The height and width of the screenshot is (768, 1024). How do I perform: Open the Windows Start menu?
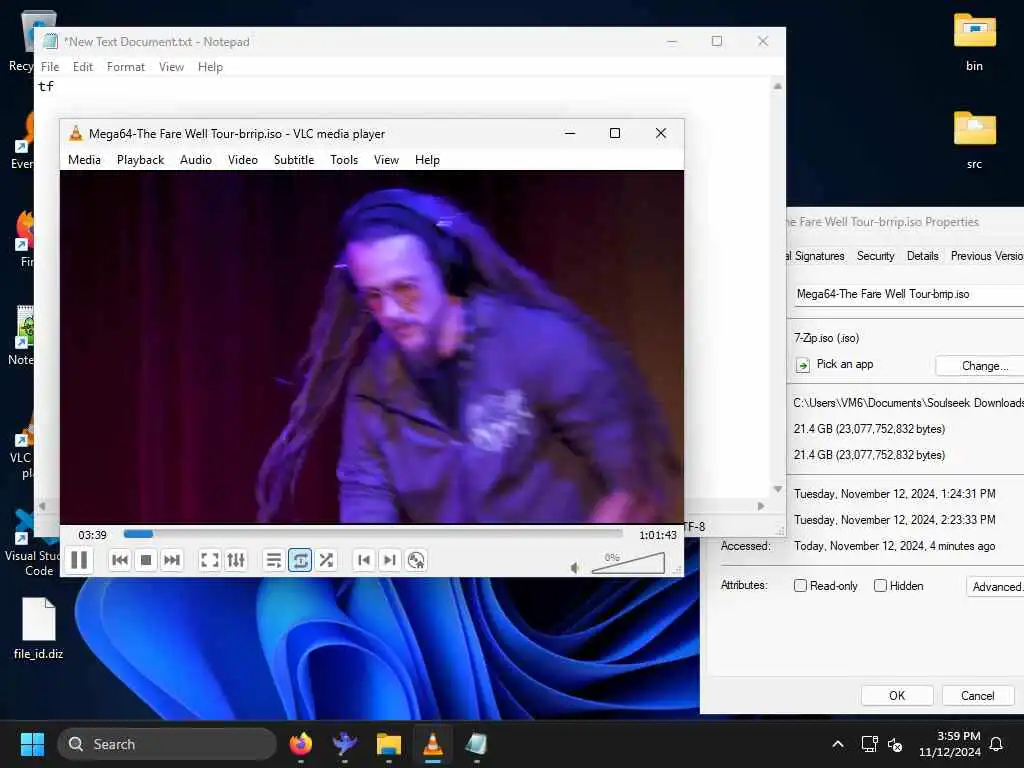pyautogui.click(x=32, y=744)
